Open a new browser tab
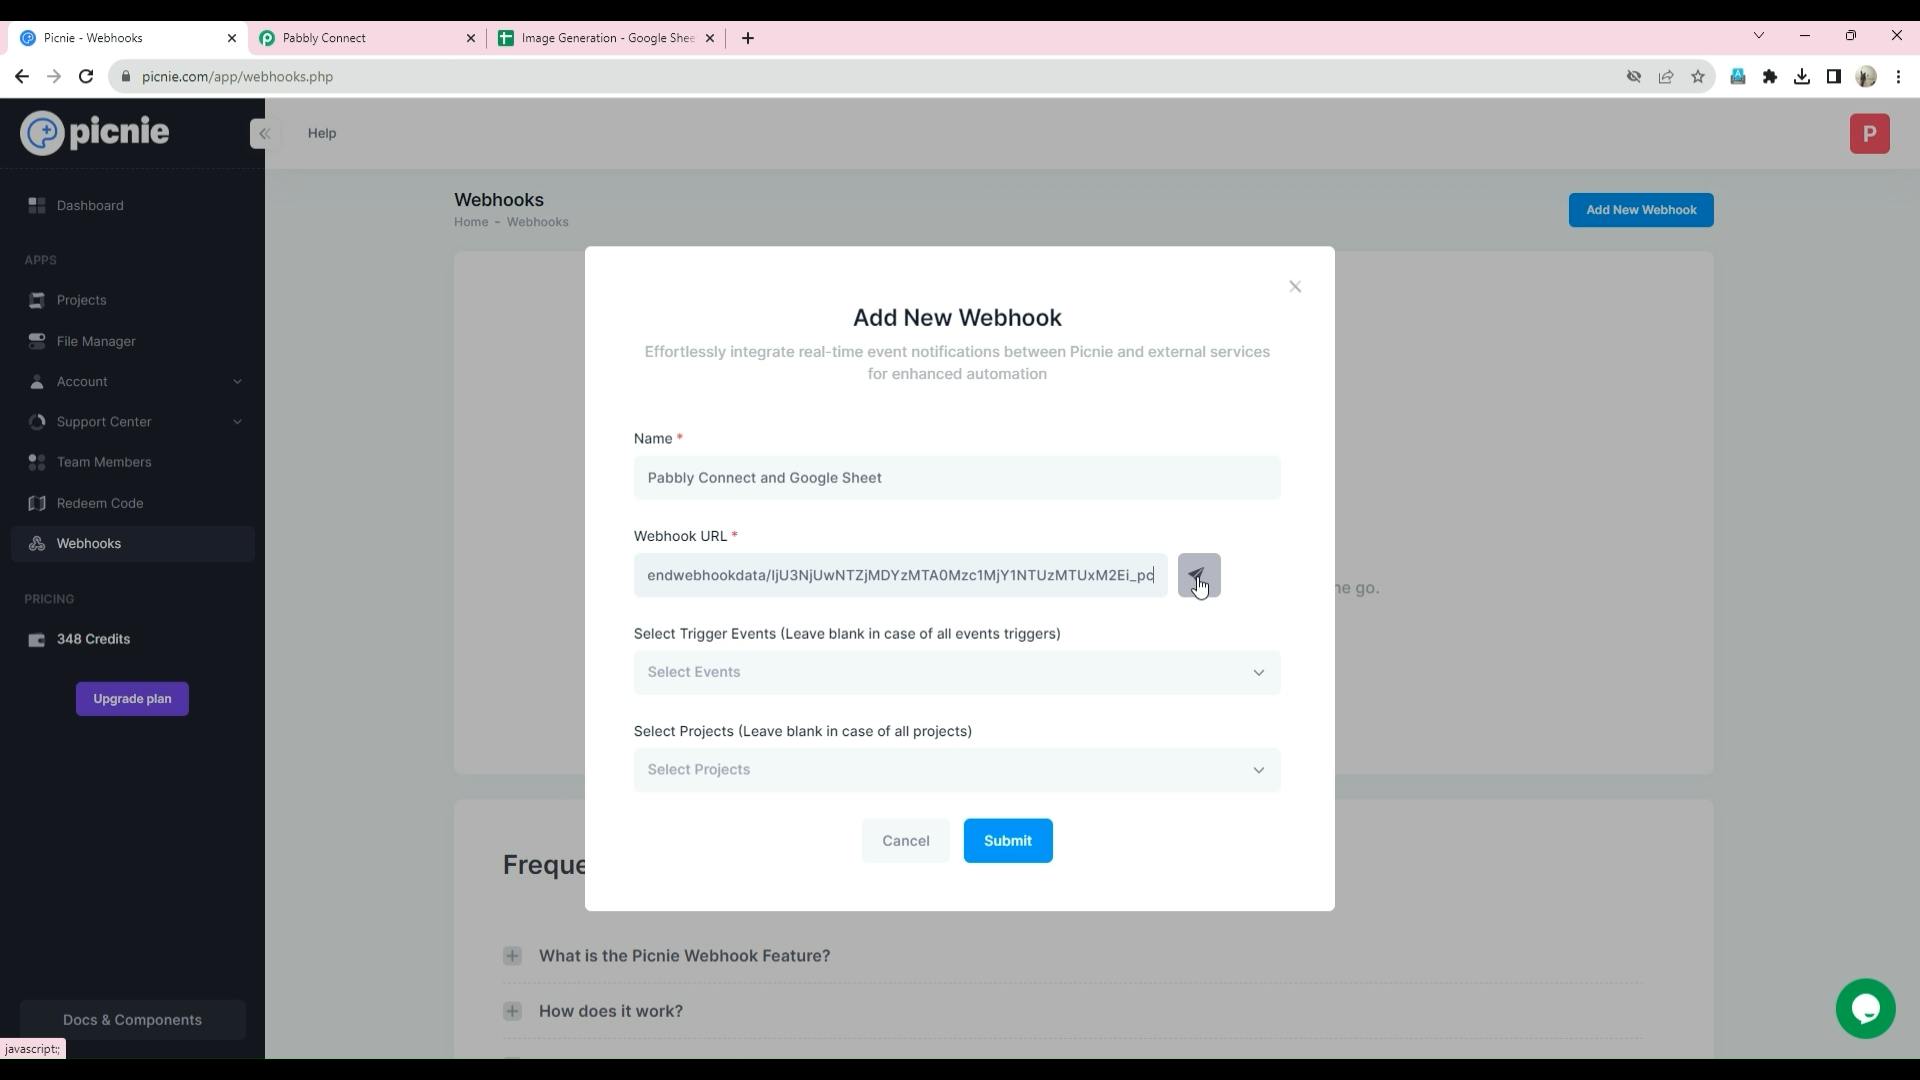 [748, 38]
